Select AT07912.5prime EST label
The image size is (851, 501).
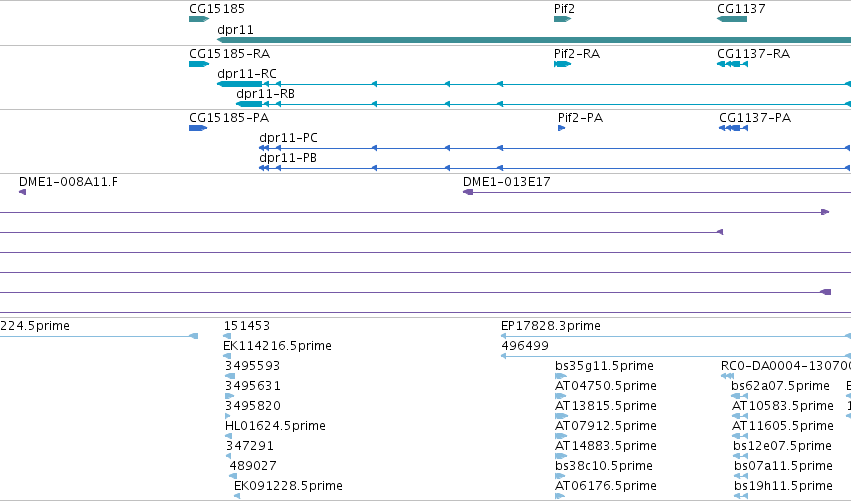(606, 426)
